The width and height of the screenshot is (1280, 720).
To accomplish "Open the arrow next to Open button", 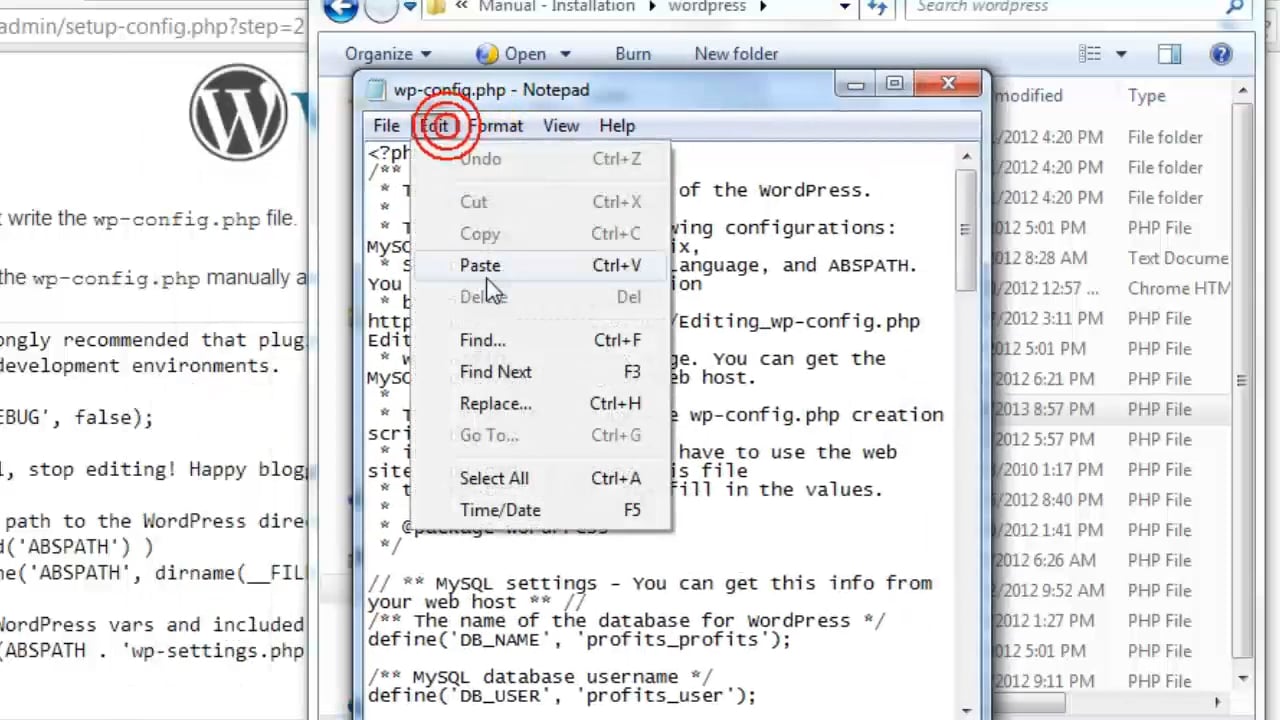I will 565,54.
